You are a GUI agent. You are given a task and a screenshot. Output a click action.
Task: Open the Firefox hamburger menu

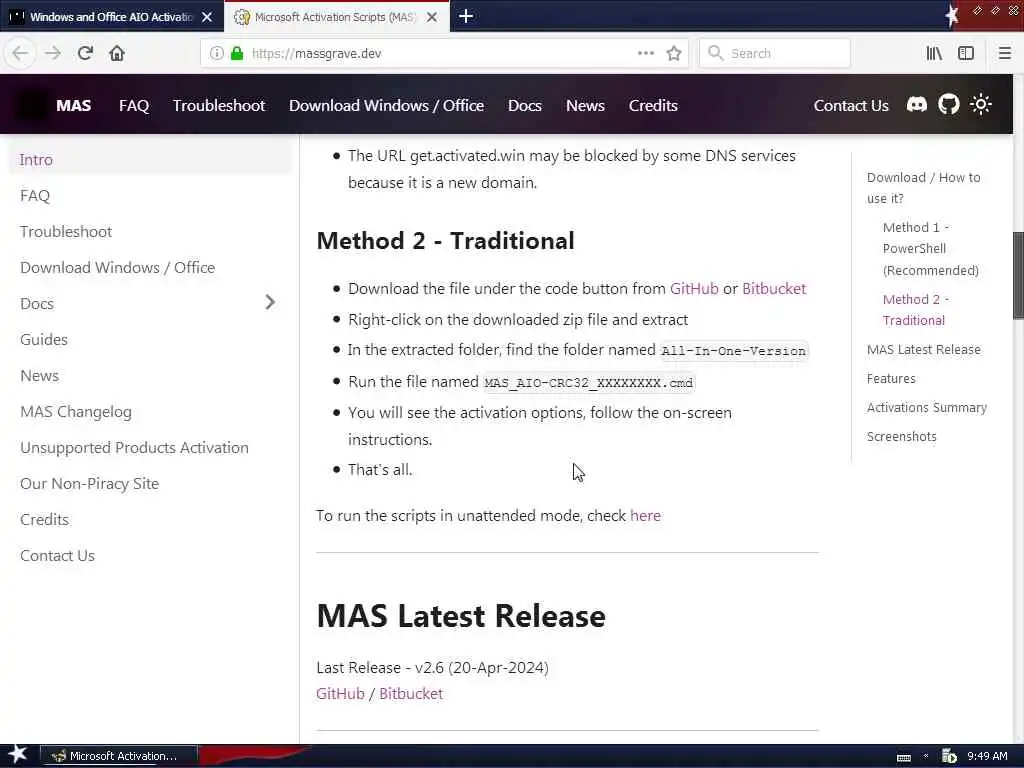[1004, 53]
